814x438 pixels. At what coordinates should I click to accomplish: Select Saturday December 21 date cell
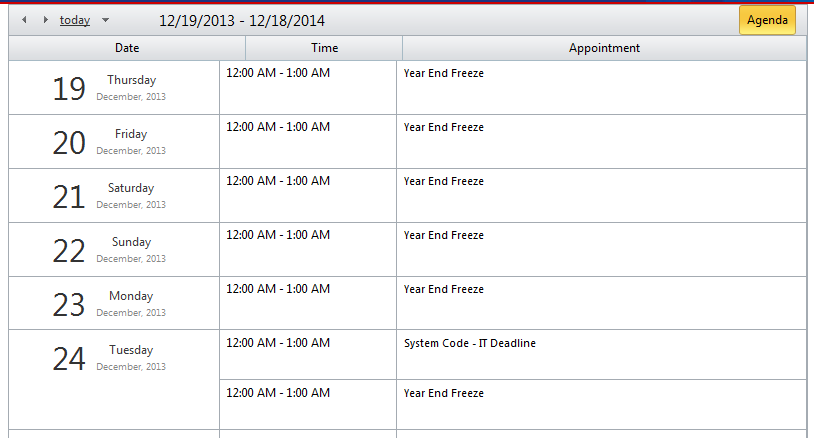click(113, 196)
